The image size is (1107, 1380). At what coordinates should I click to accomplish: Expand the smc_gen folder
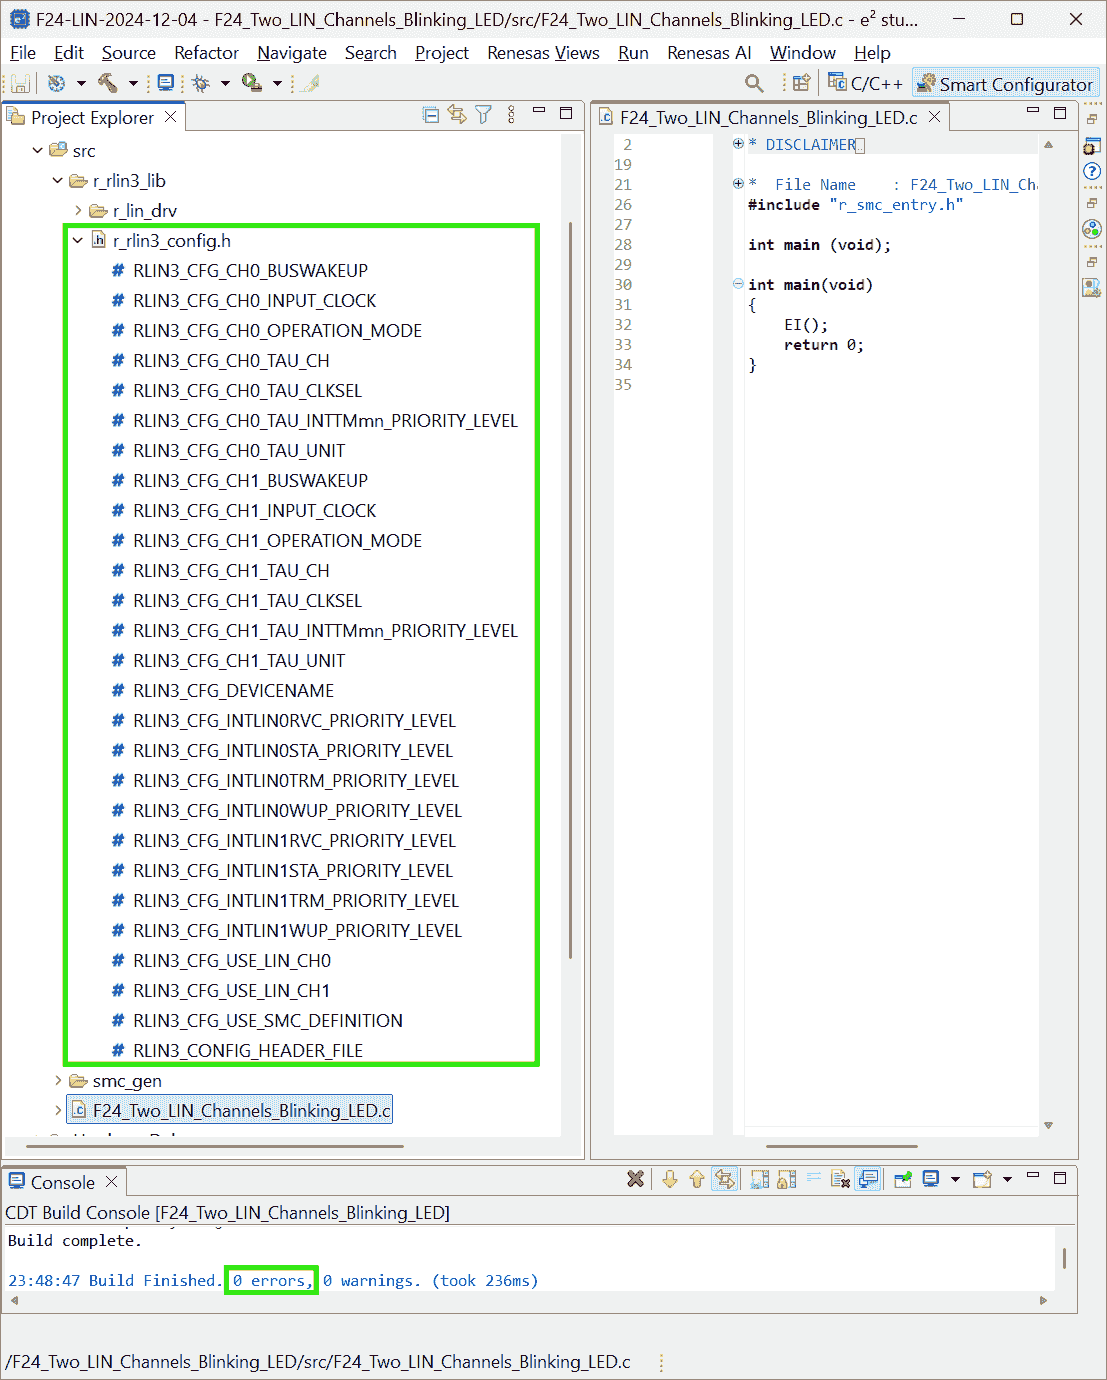pyautogui.click(x=58, y=1081)
